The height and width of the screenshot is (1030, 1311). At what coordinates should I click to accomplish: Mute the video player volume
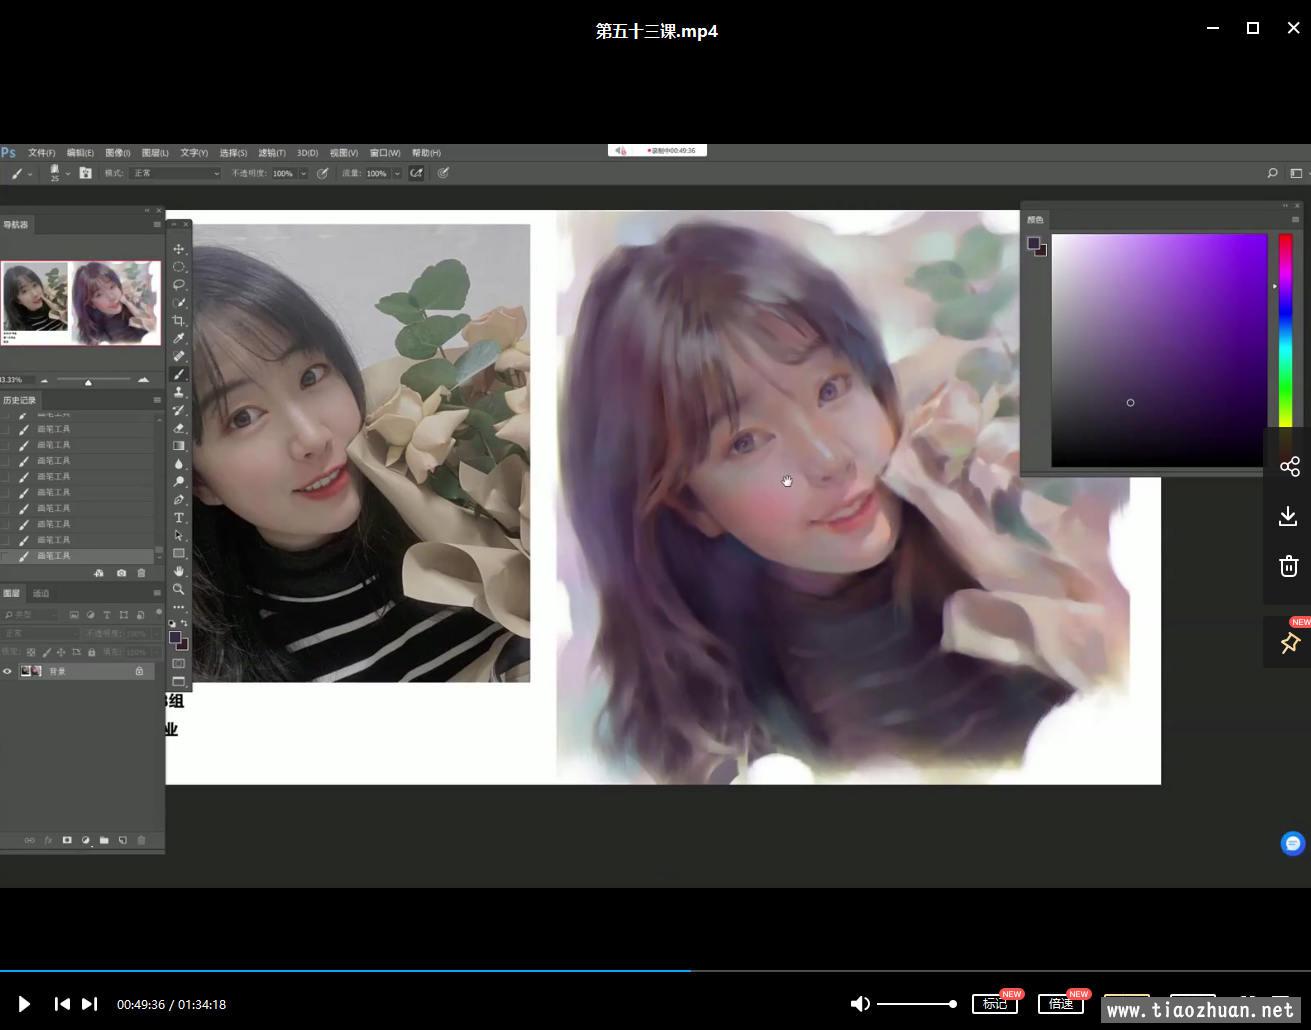click(859, 1003)
